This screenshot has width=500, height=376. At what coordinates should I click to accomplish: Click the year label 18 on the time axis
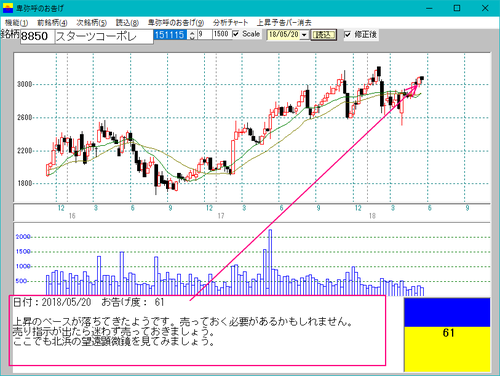click(x=372, y=216)
